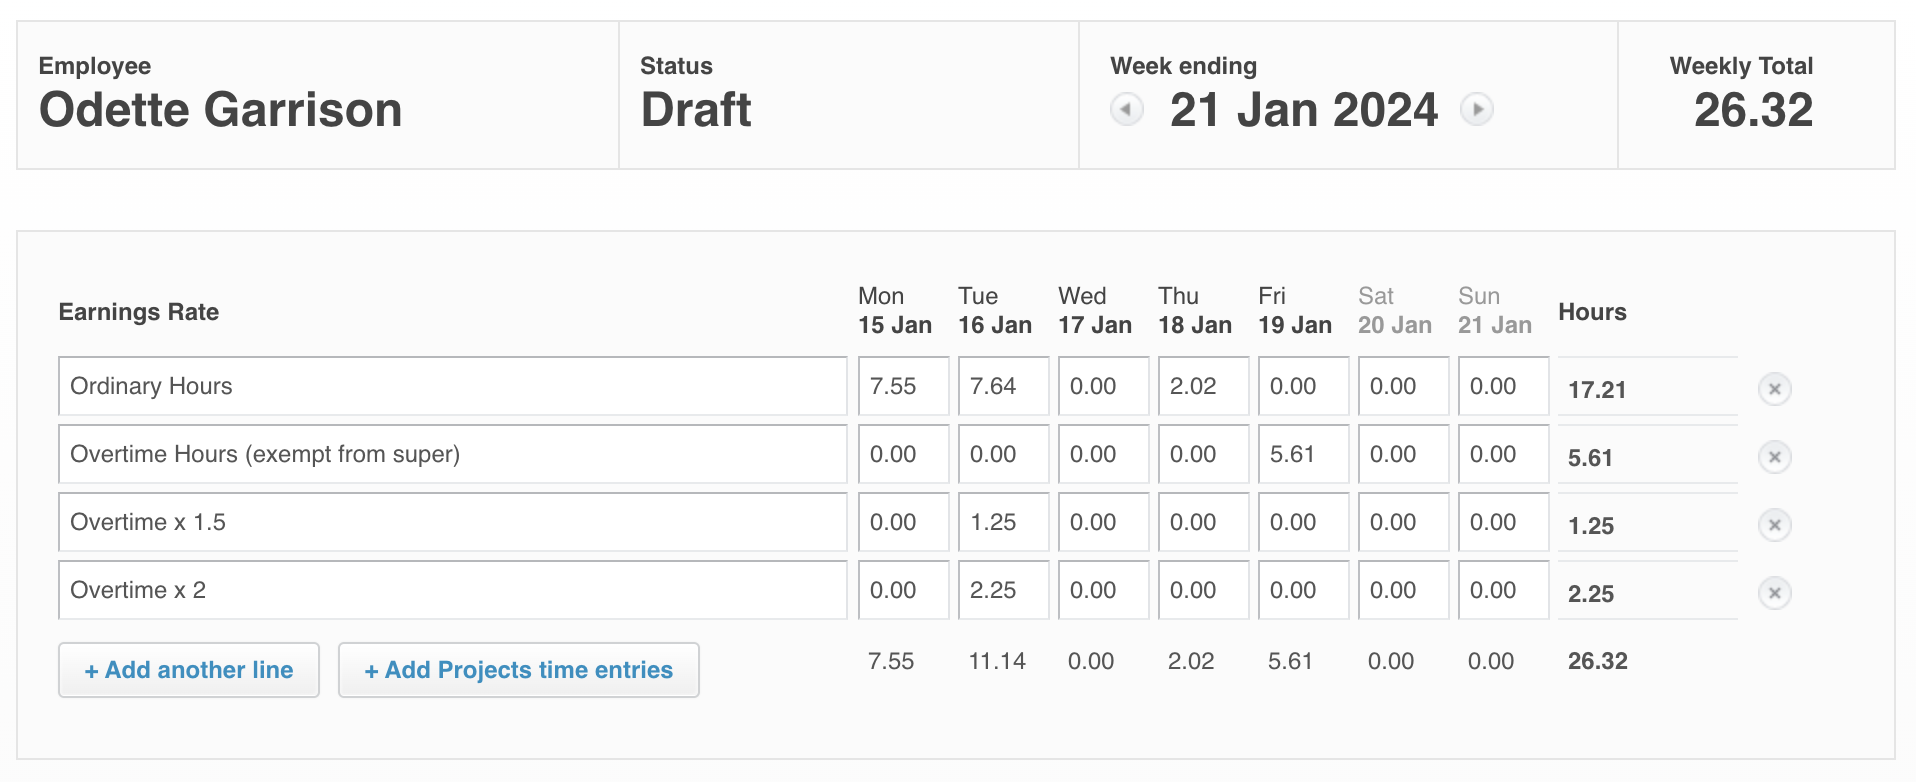
Task: Remove the Overtime x 1.5 row
Action: (1774, 525)
